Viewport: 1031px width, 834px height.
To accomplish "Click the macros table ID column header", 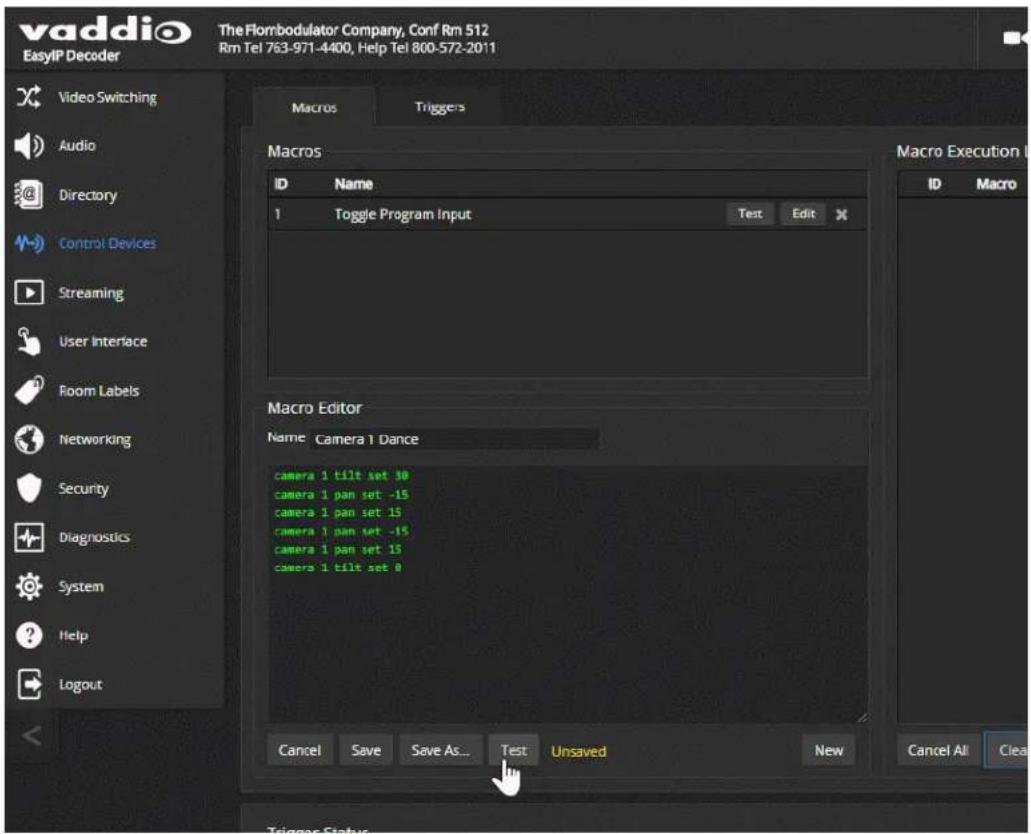I will (x=281, y=184).
